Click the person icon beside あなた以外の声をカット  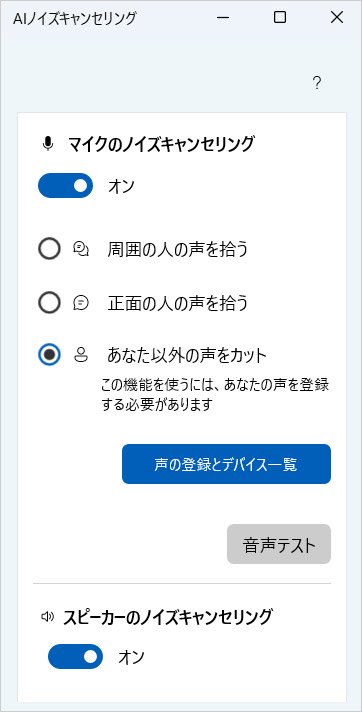[x=80, y=355]
